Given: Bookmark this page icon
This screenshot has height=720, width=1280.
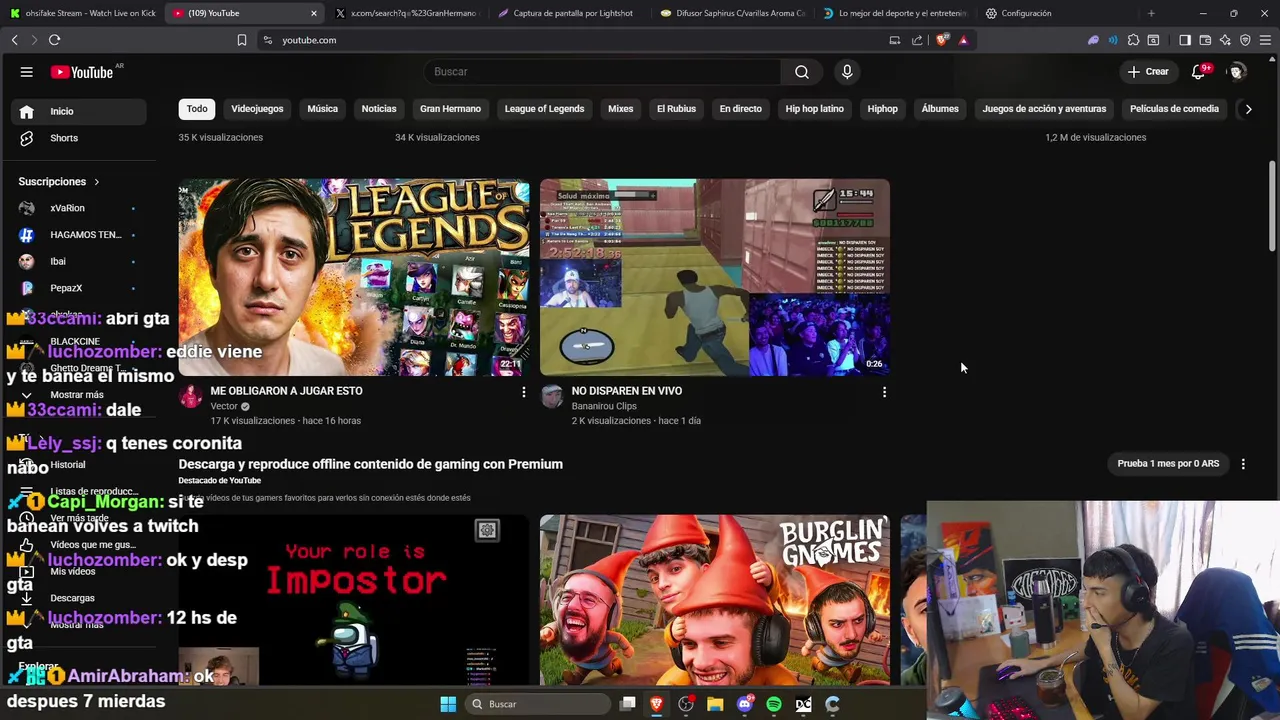Looking at the screenshot, I should pos(242,40).
